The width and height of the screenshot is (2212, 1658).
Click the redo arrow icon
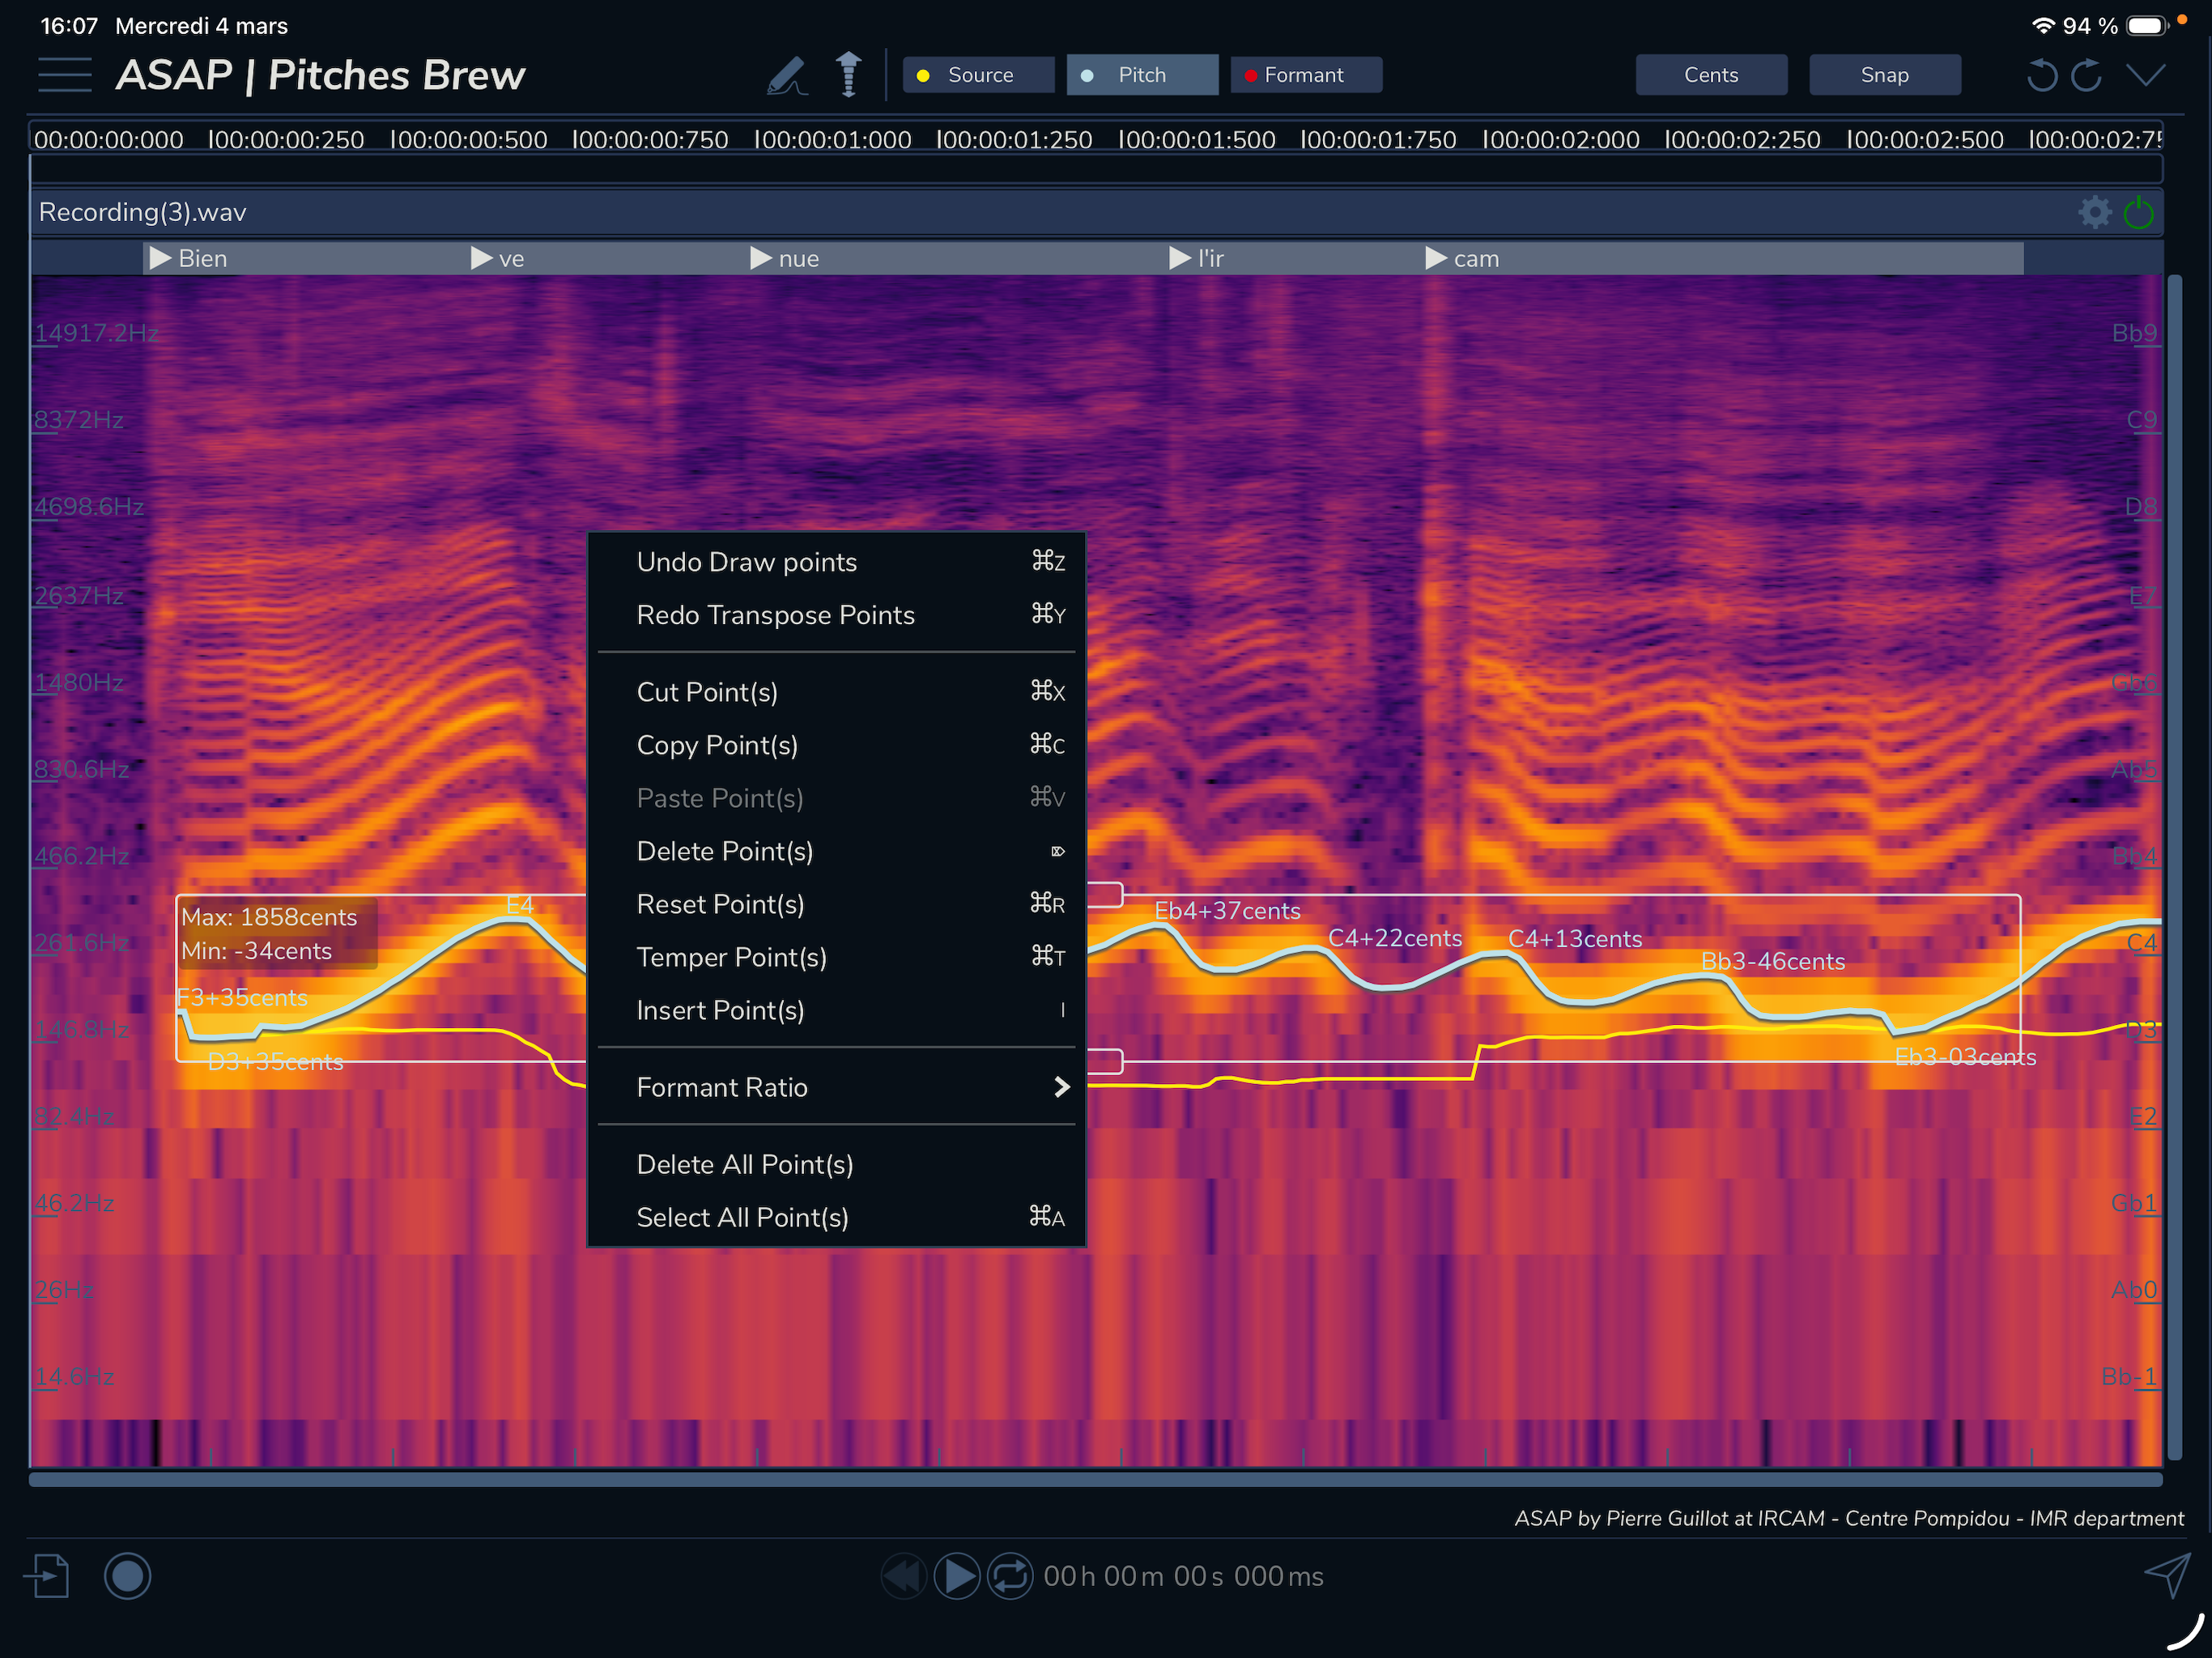(2087, 76)
